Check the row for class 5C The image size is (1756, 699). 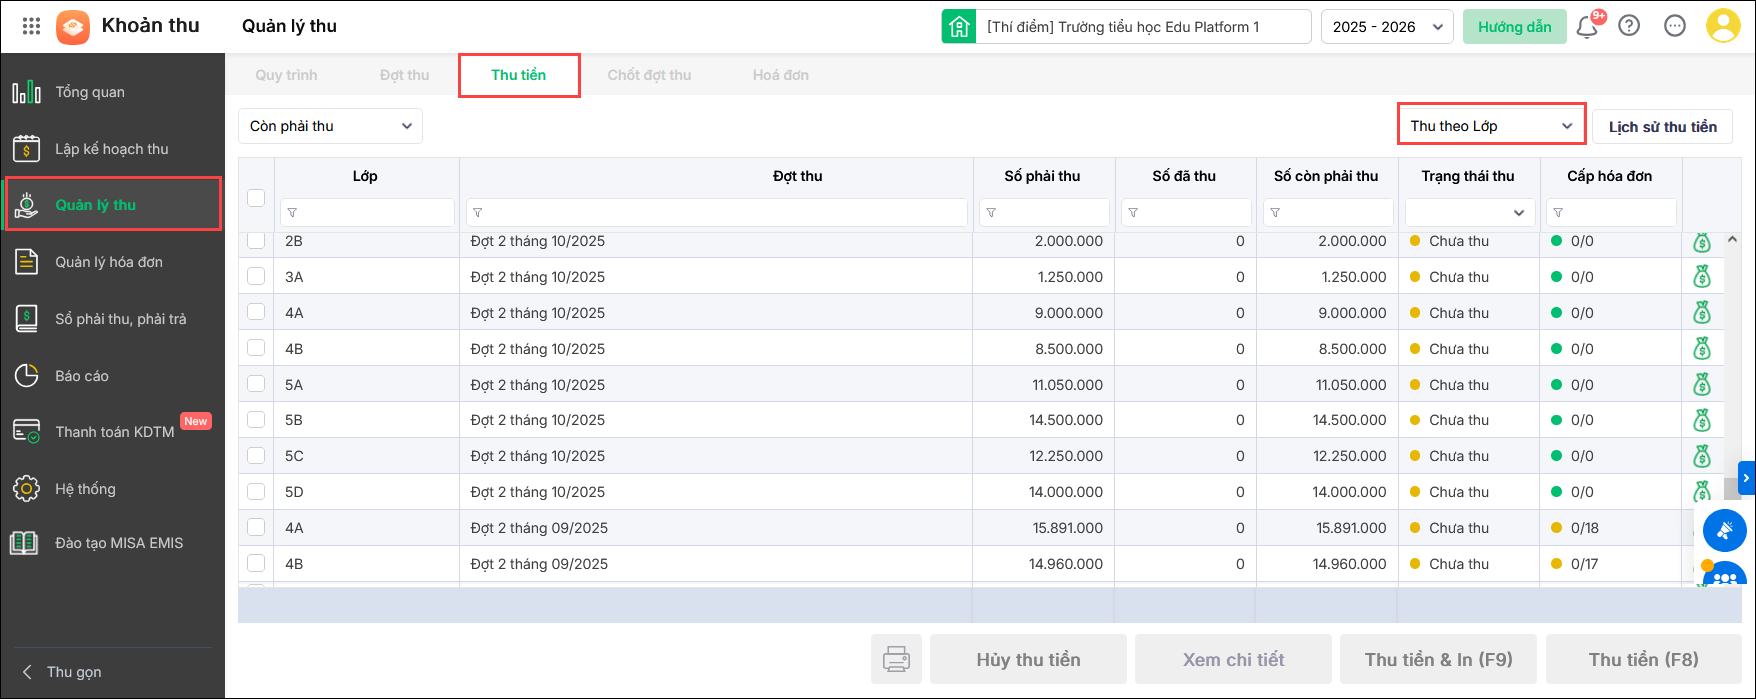pyautogui.click(x=256, y=456)
